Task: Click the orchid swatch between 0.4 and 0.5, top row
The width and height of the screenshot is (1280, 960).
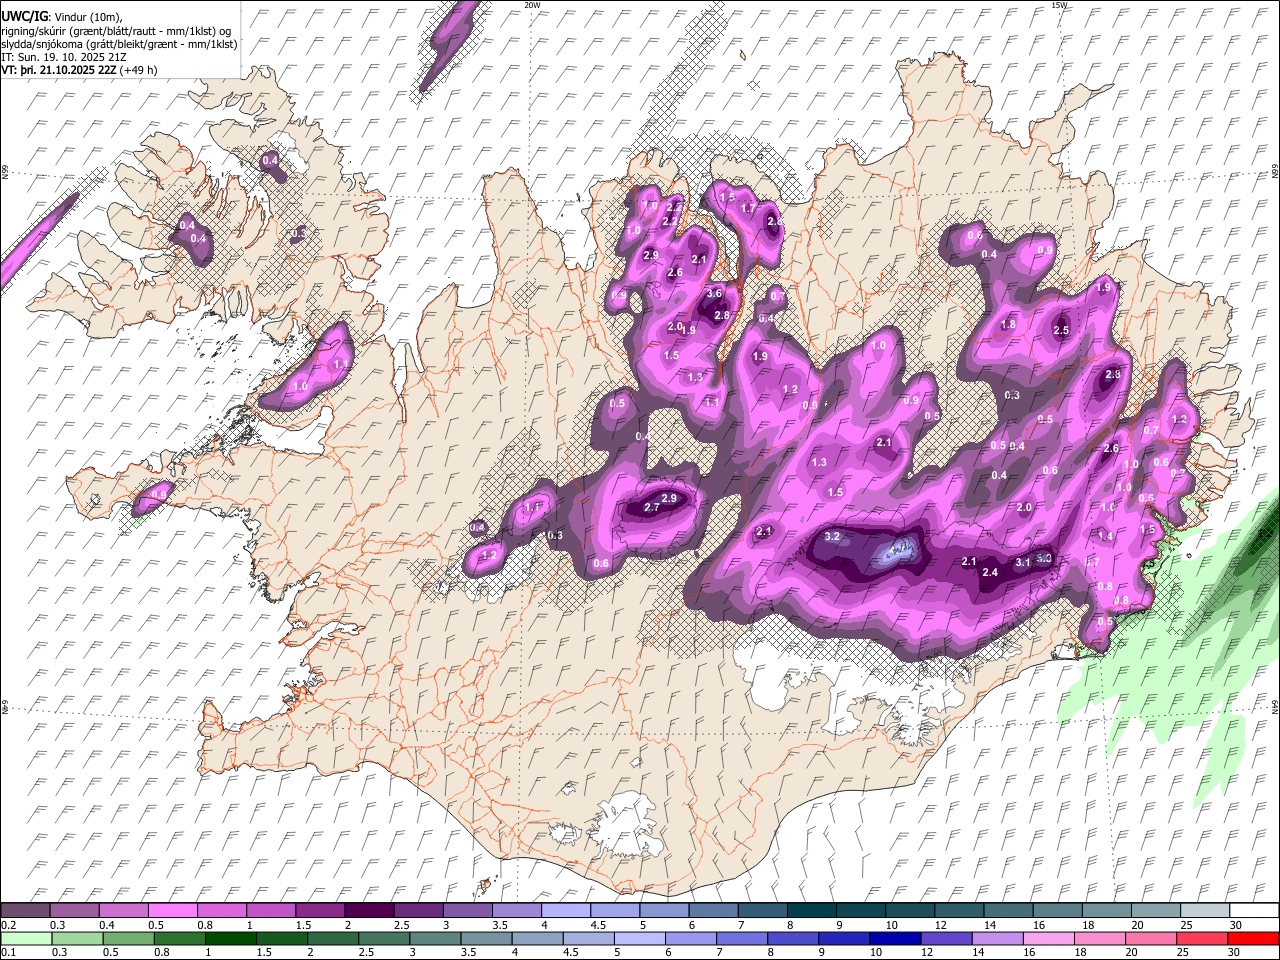Action: [124, 910]
